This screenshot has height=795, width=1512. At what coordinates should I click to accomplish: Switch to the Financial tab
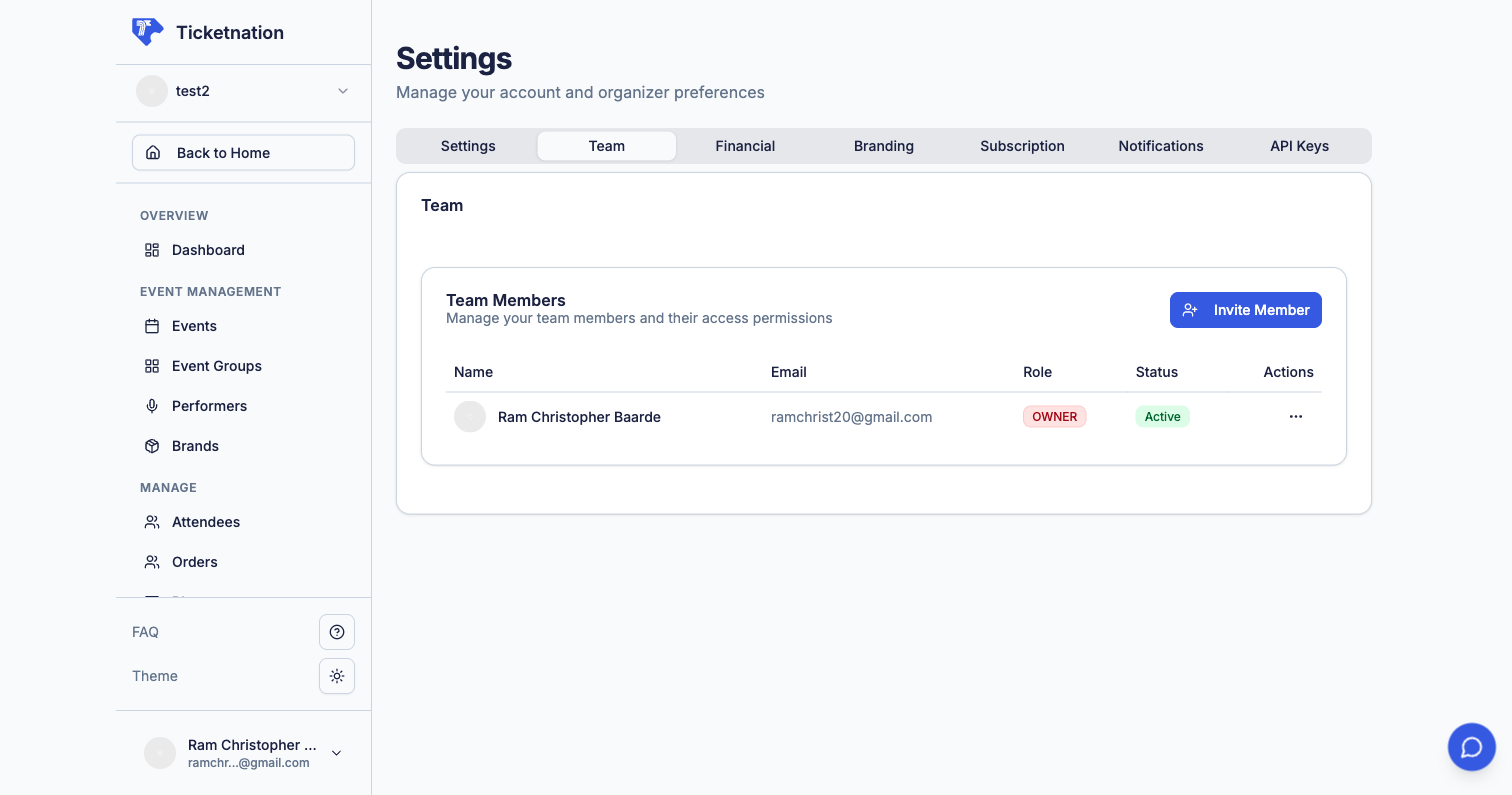pyautogui.click(x=745, y=146)
